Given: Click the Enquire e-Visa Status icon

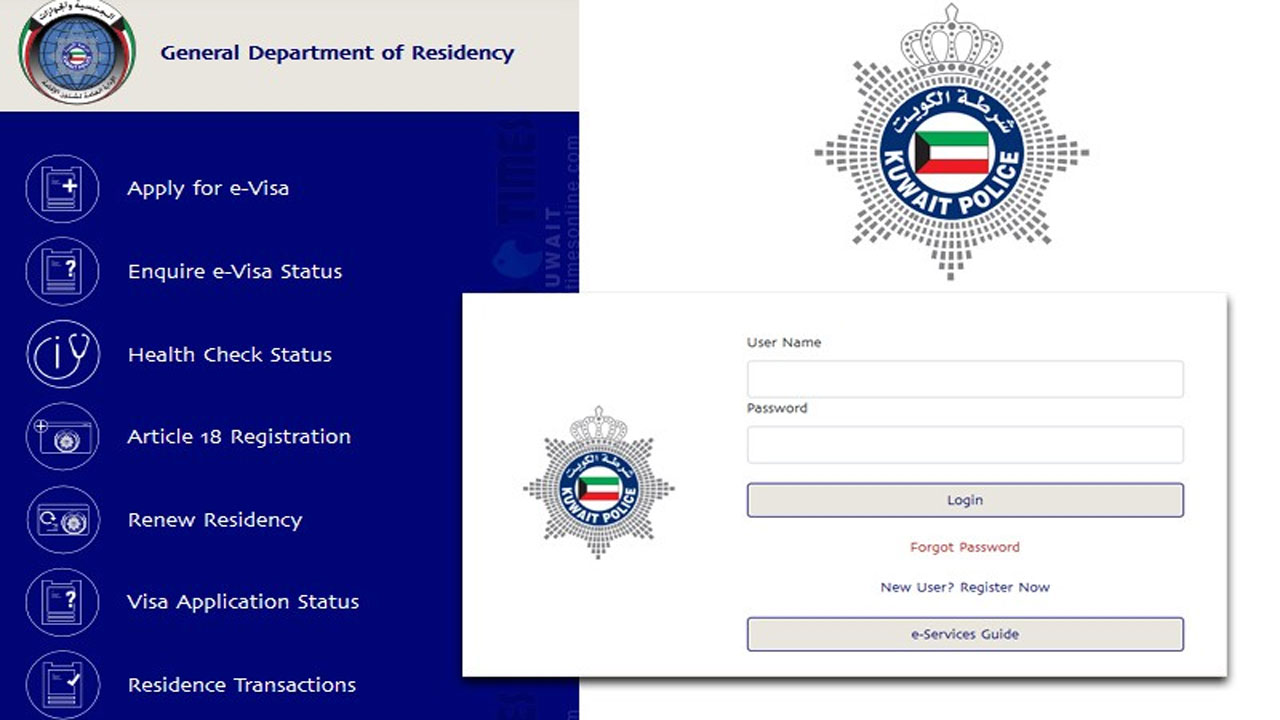Looking at the screenshot, I should [62, 271].
